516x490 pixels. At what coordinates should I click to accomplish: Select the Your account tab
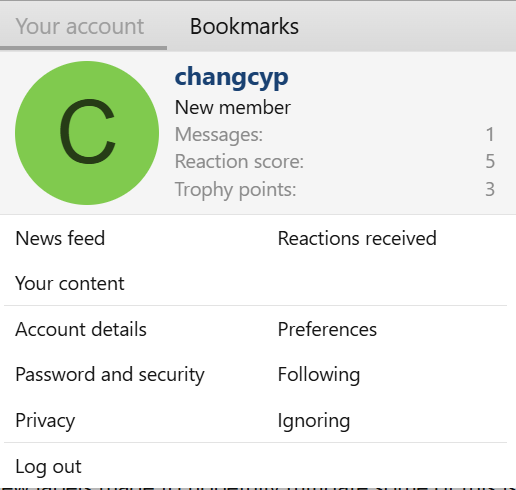tap(80, 26)
